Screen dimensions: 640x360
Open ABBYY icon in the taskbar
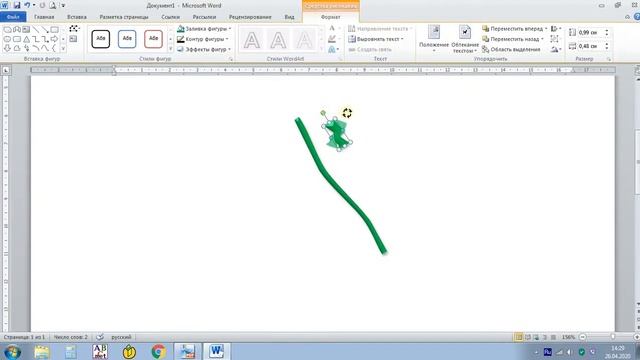(100, 351)
